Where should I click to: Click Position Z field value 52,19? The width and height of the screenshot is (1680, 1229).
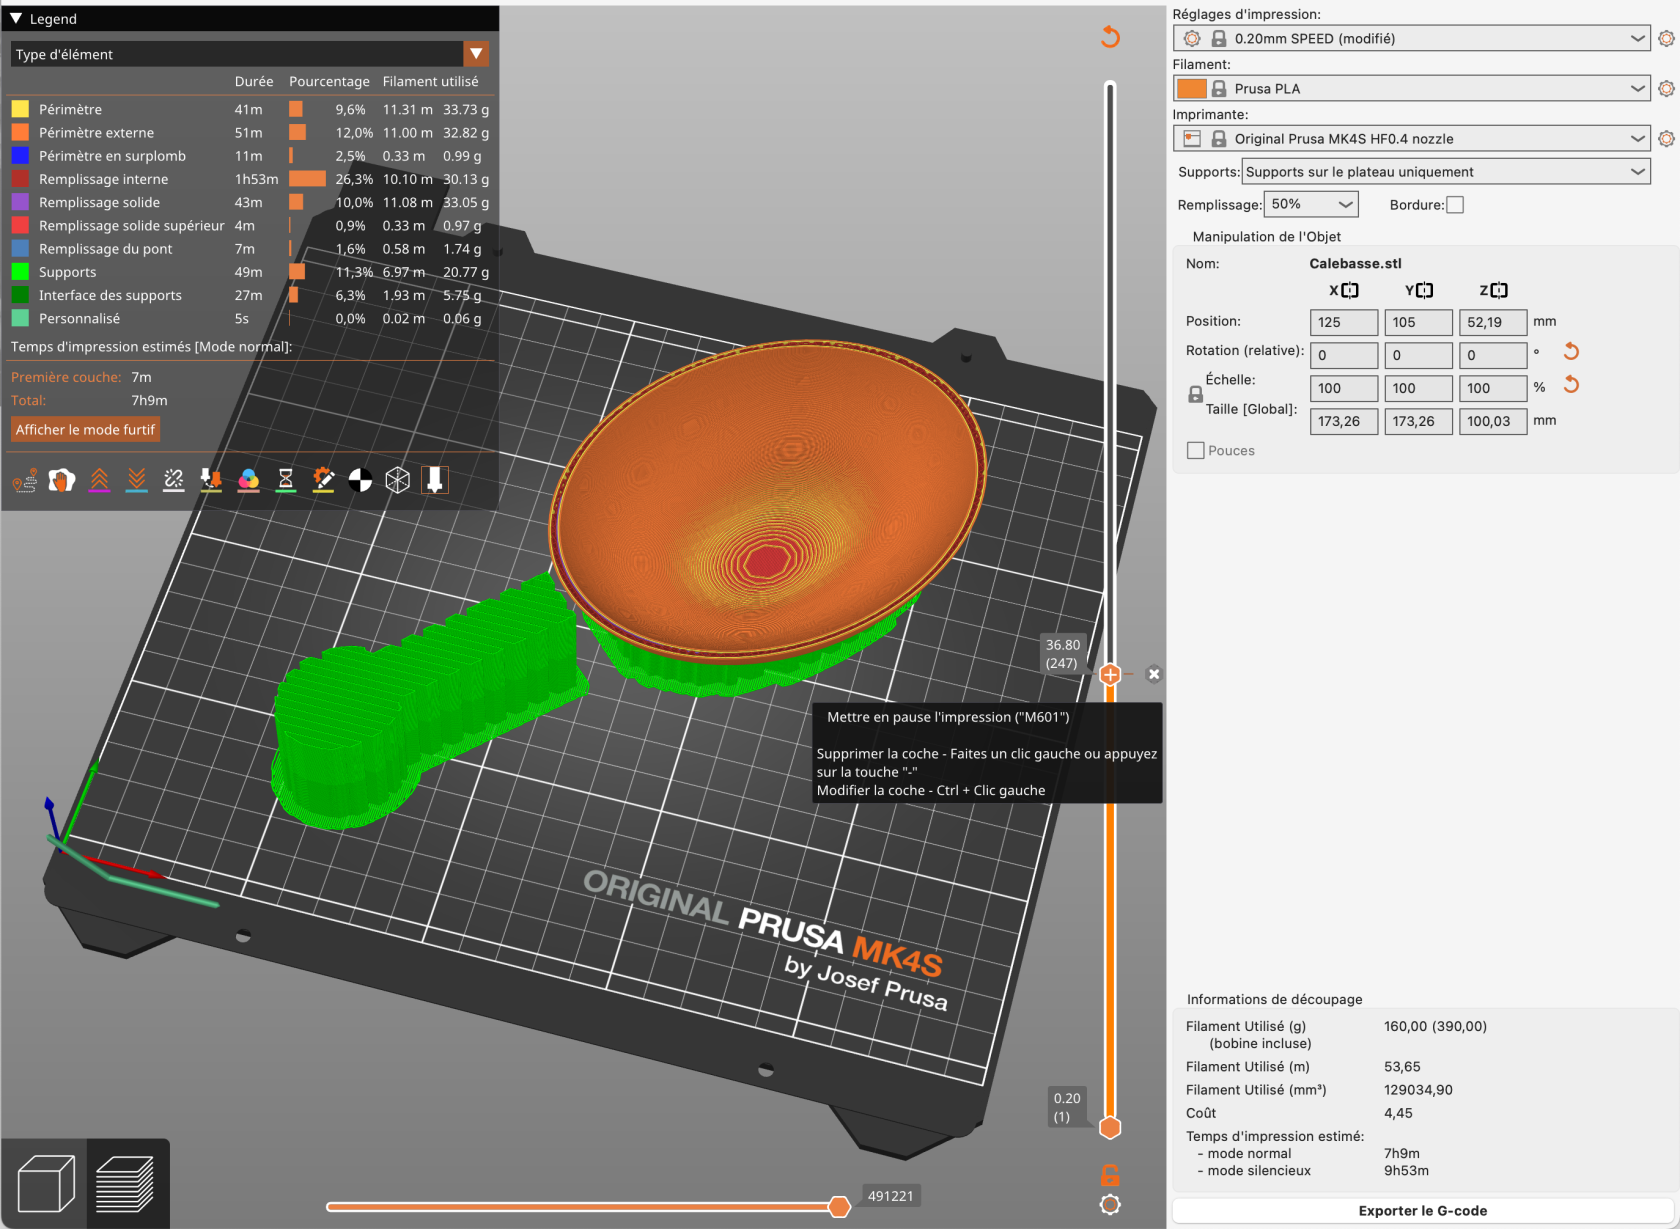point(1493,322)
